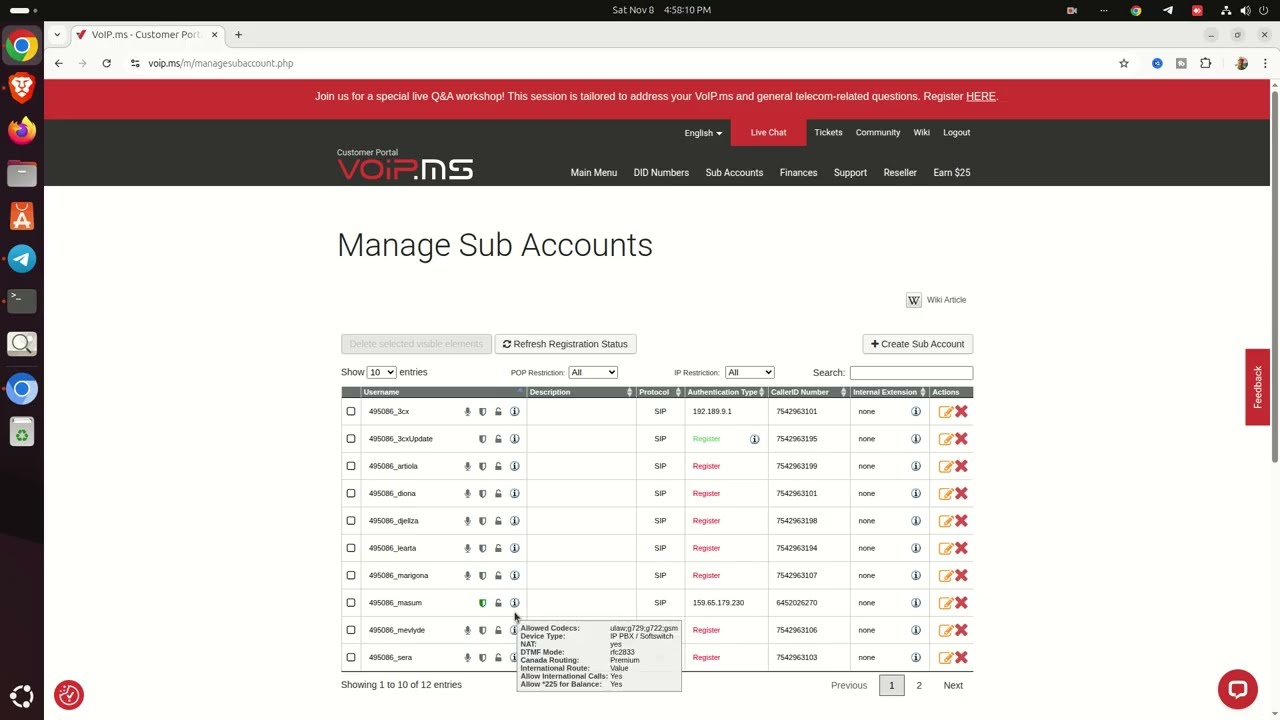The height and width of the screenshot is (720, 1280).
Task: Open Brave browser from the dock
Action: click(22, 88)
